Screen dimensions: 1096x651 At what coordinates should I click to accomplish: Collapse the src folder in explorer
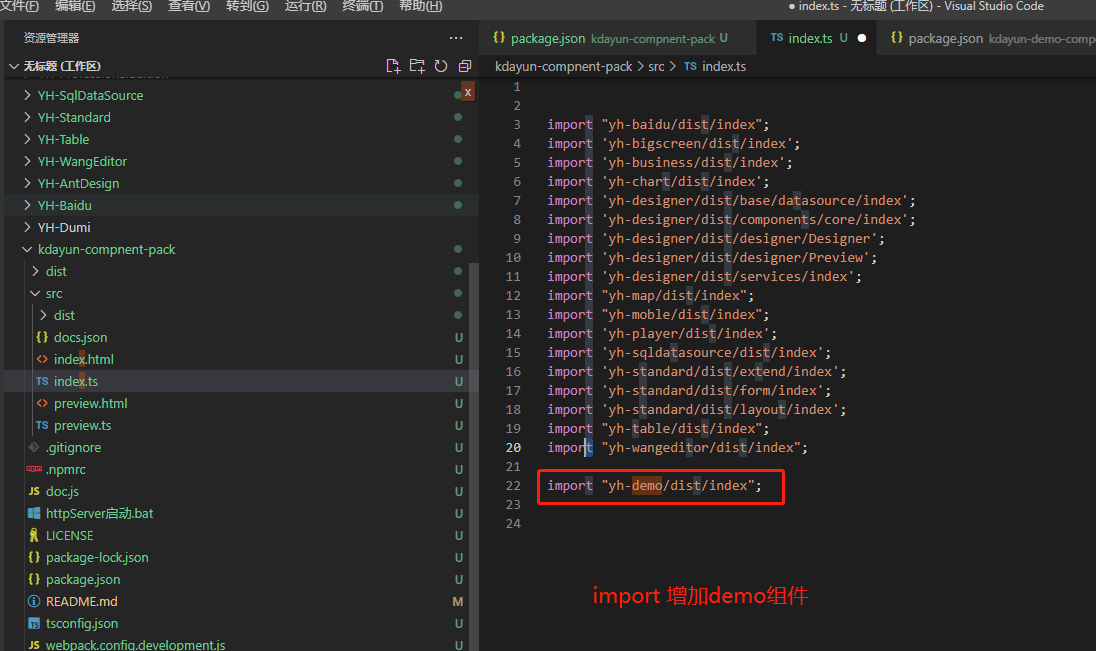tap(53, 293)
